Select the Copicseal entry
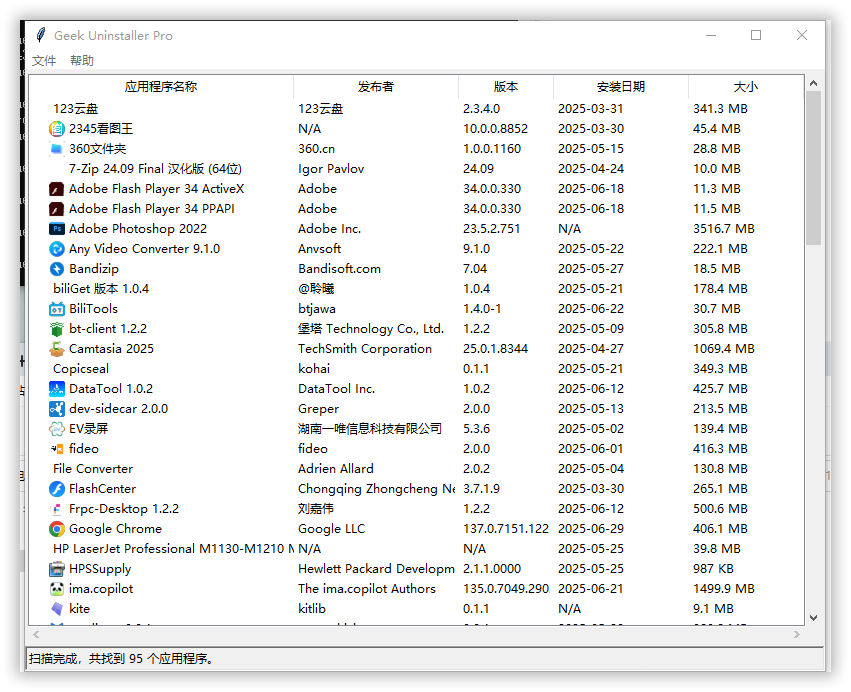 [81, 369]
